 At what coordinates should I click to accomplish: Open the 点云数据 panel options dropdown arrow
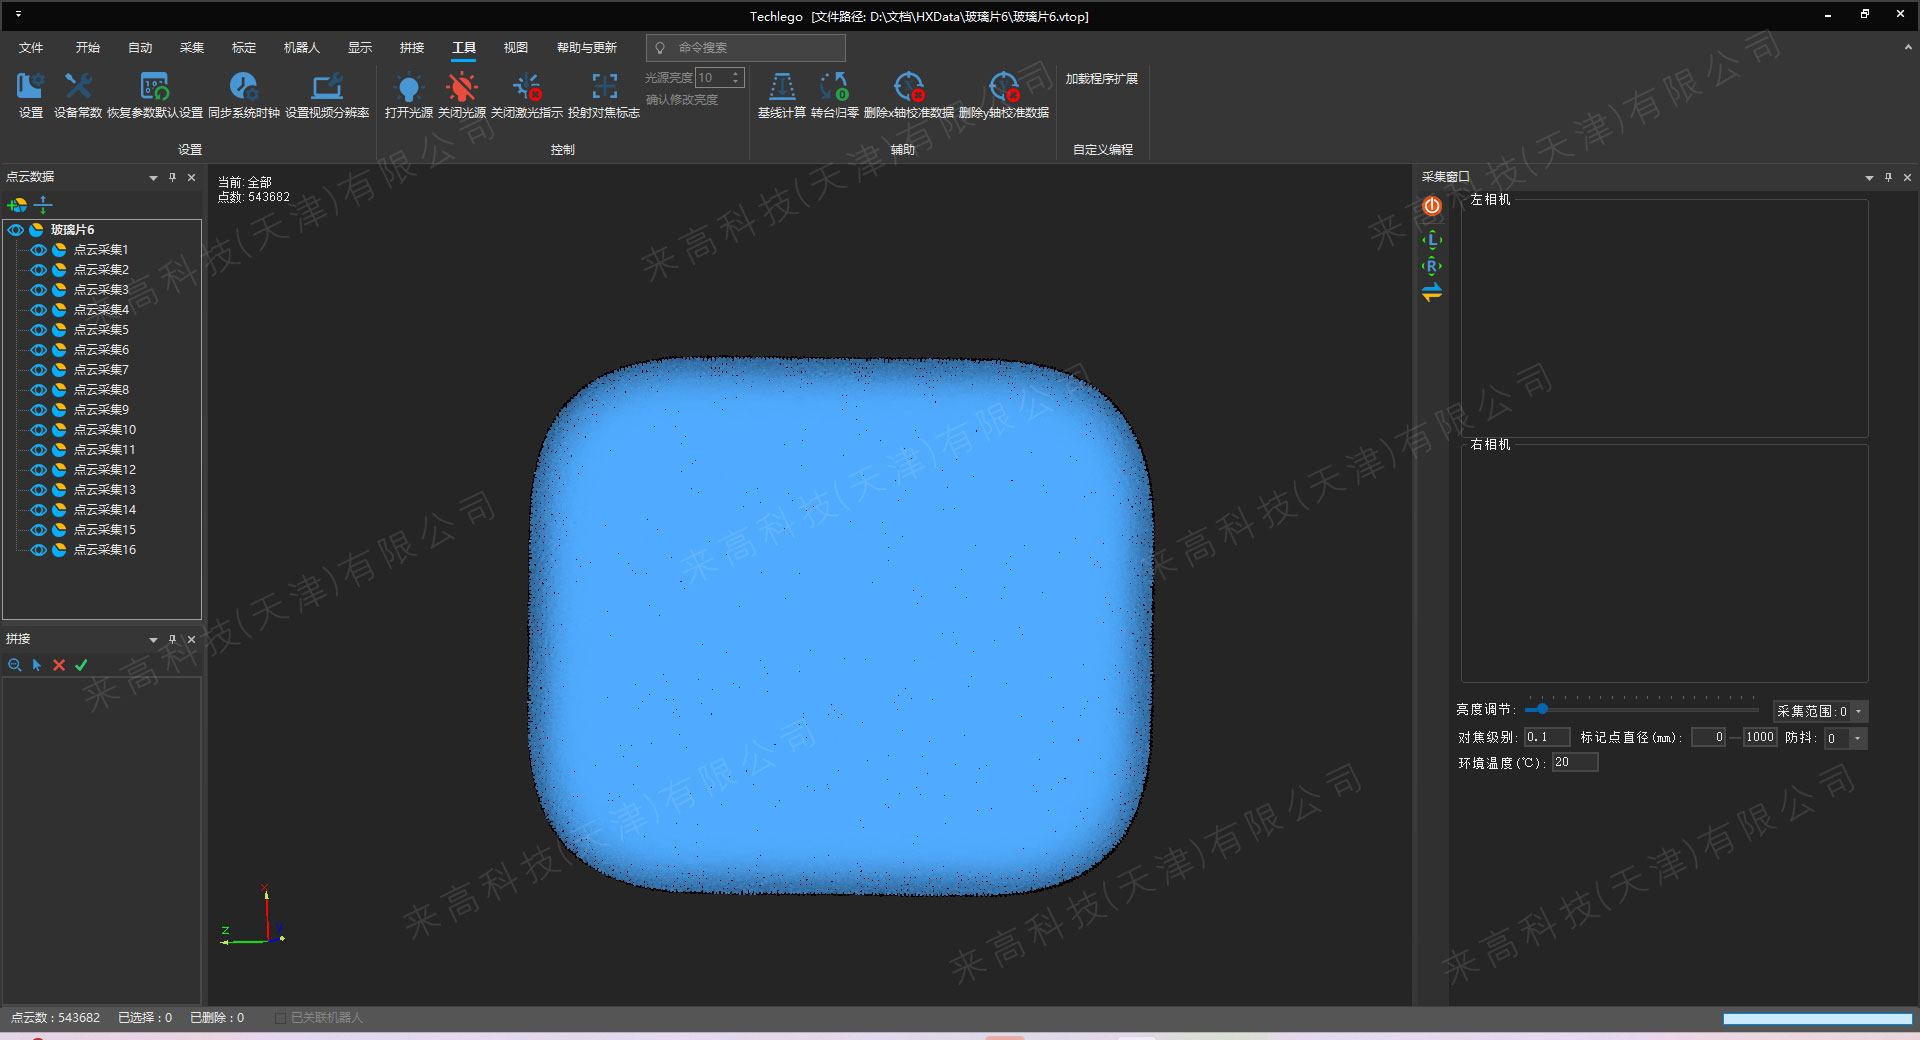pyautogui.click(x=153, y=178)
